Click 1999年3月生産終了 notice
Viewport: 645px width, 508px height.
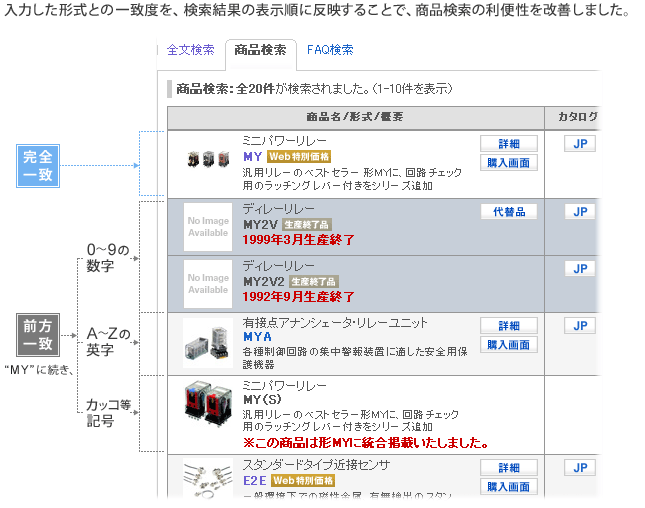tap(298, 239)
